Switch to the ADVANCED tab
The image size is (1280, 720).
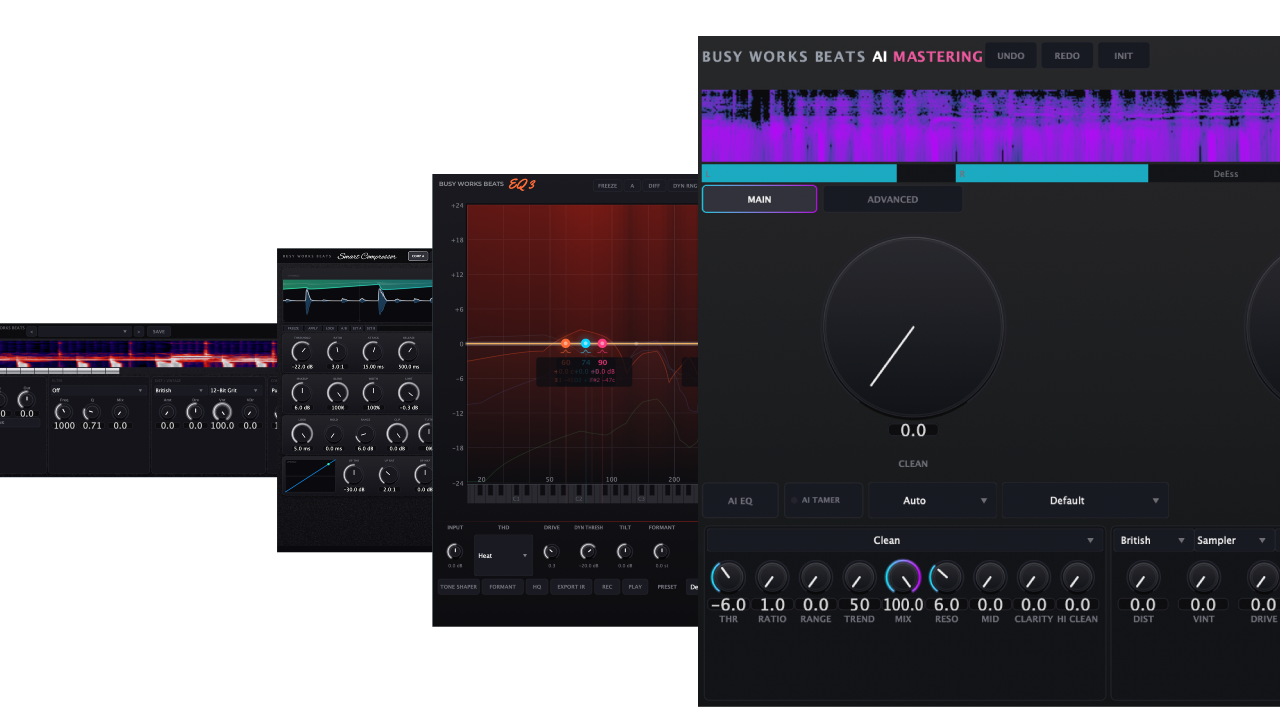[x=892, y=199]
